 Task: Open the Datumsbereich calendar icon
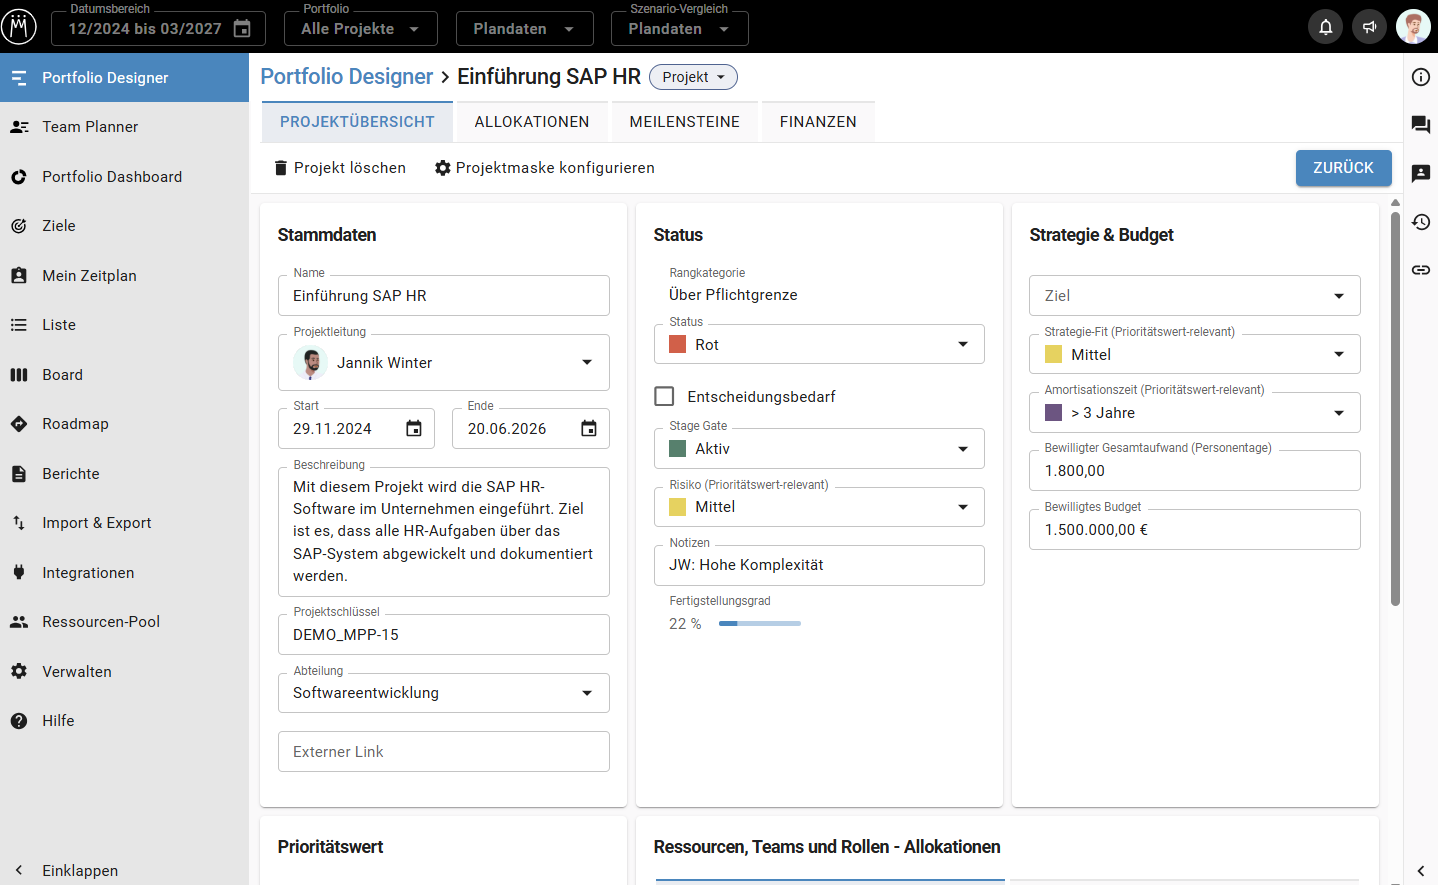(242, 29)
